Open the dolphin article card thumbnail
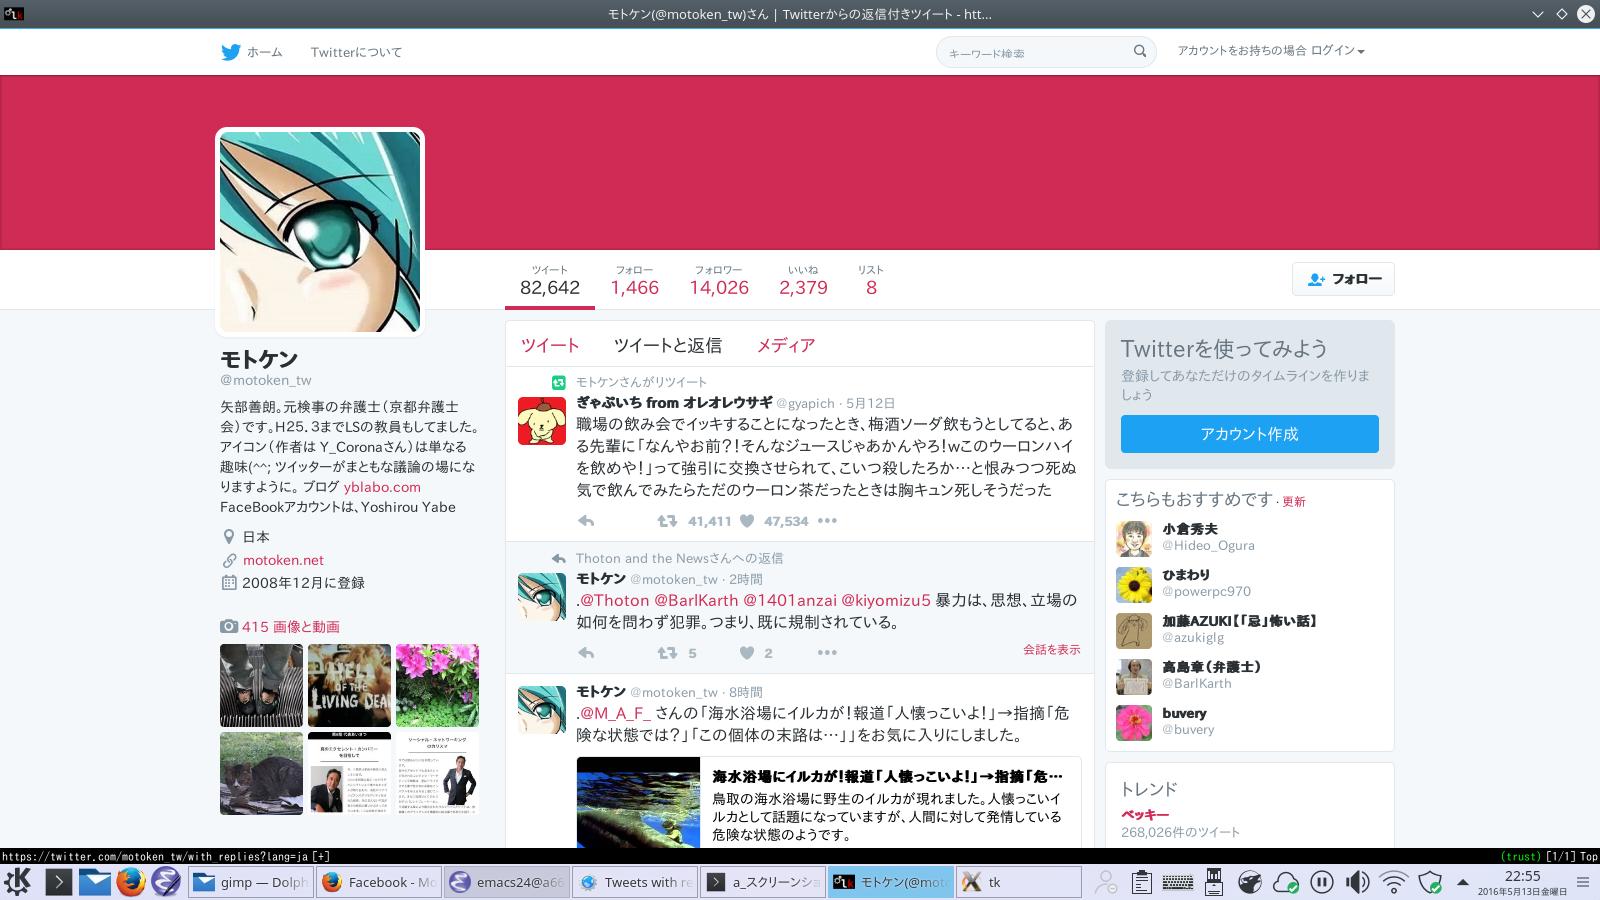This screenshot has height=900, width=1600. point(638,803)
